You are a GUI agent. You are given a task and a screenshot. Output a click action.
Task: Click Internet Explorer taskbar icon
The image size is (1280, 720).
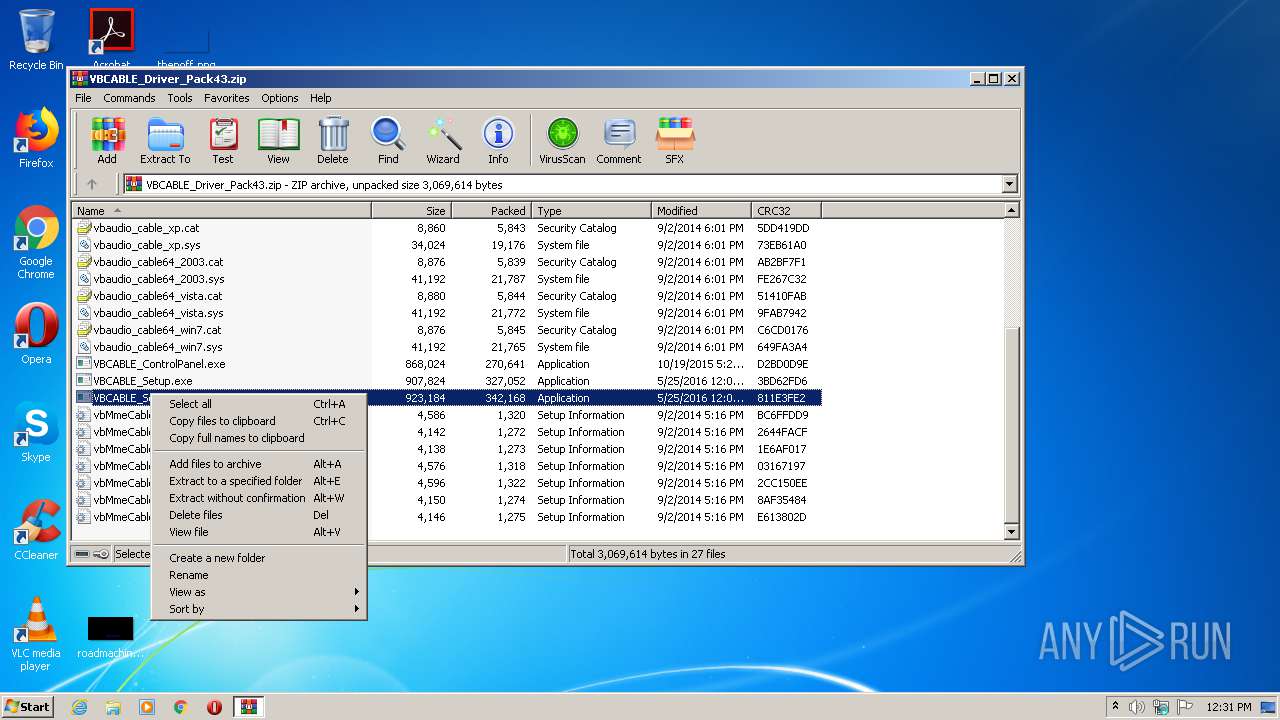tap(79, 707)
